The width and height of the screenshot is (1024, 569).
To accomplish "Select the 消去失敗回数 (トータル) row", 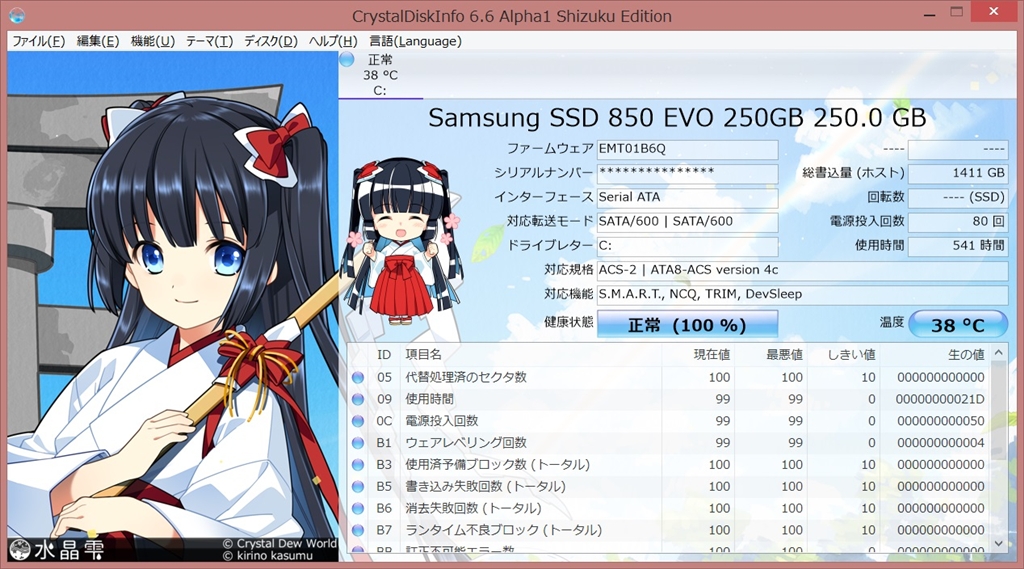I will [x=669, y=508].
